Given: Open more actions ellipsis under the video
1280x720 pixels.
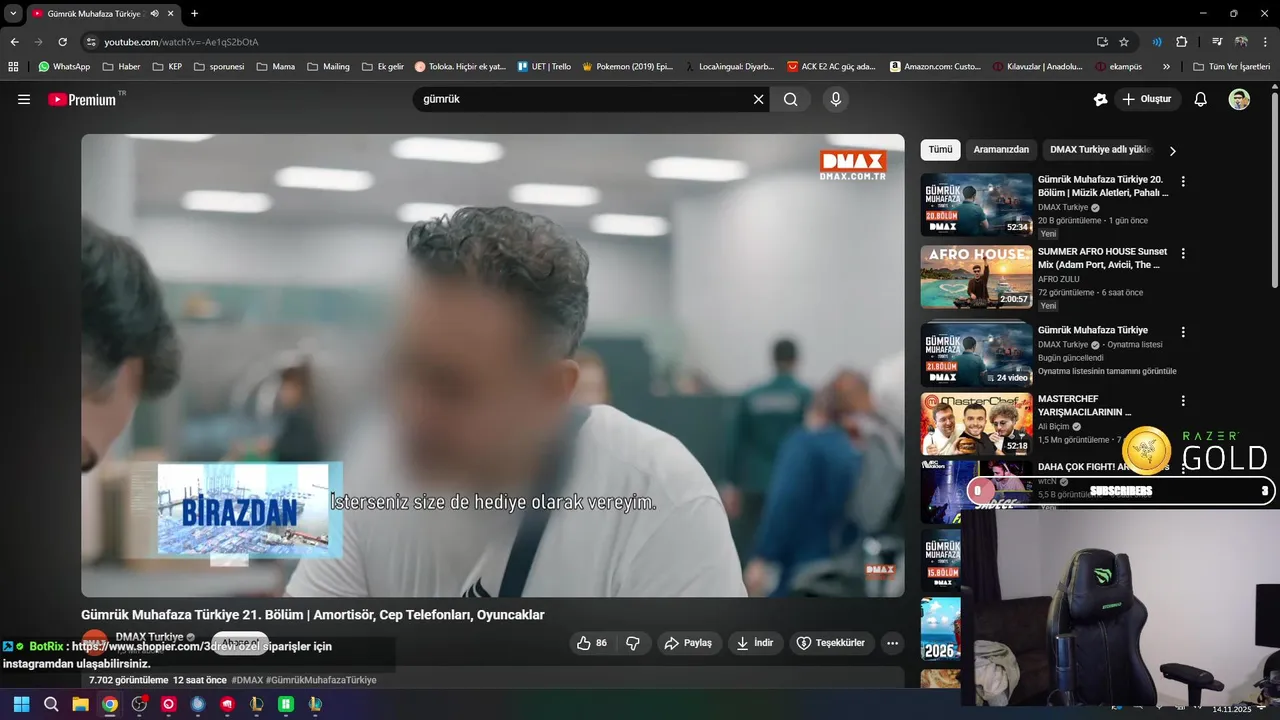Looking at the screenshot, I should pos(893,643).
